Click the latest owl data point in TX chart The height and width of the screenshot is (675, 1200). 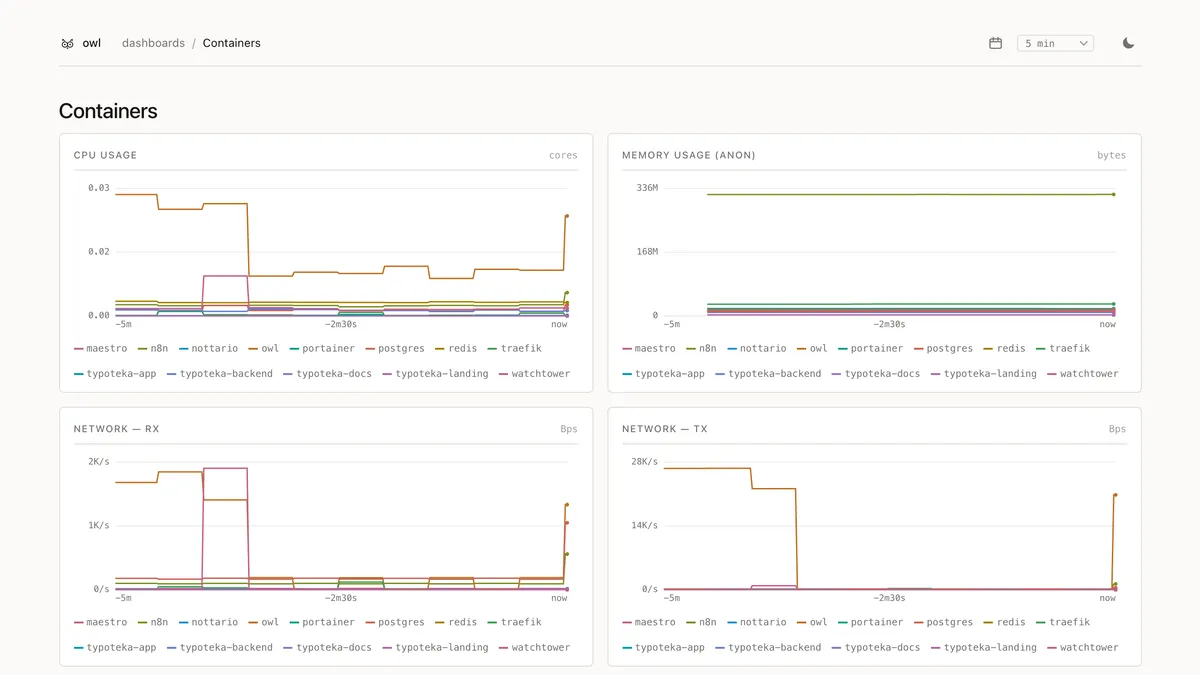click(1114, 495)
